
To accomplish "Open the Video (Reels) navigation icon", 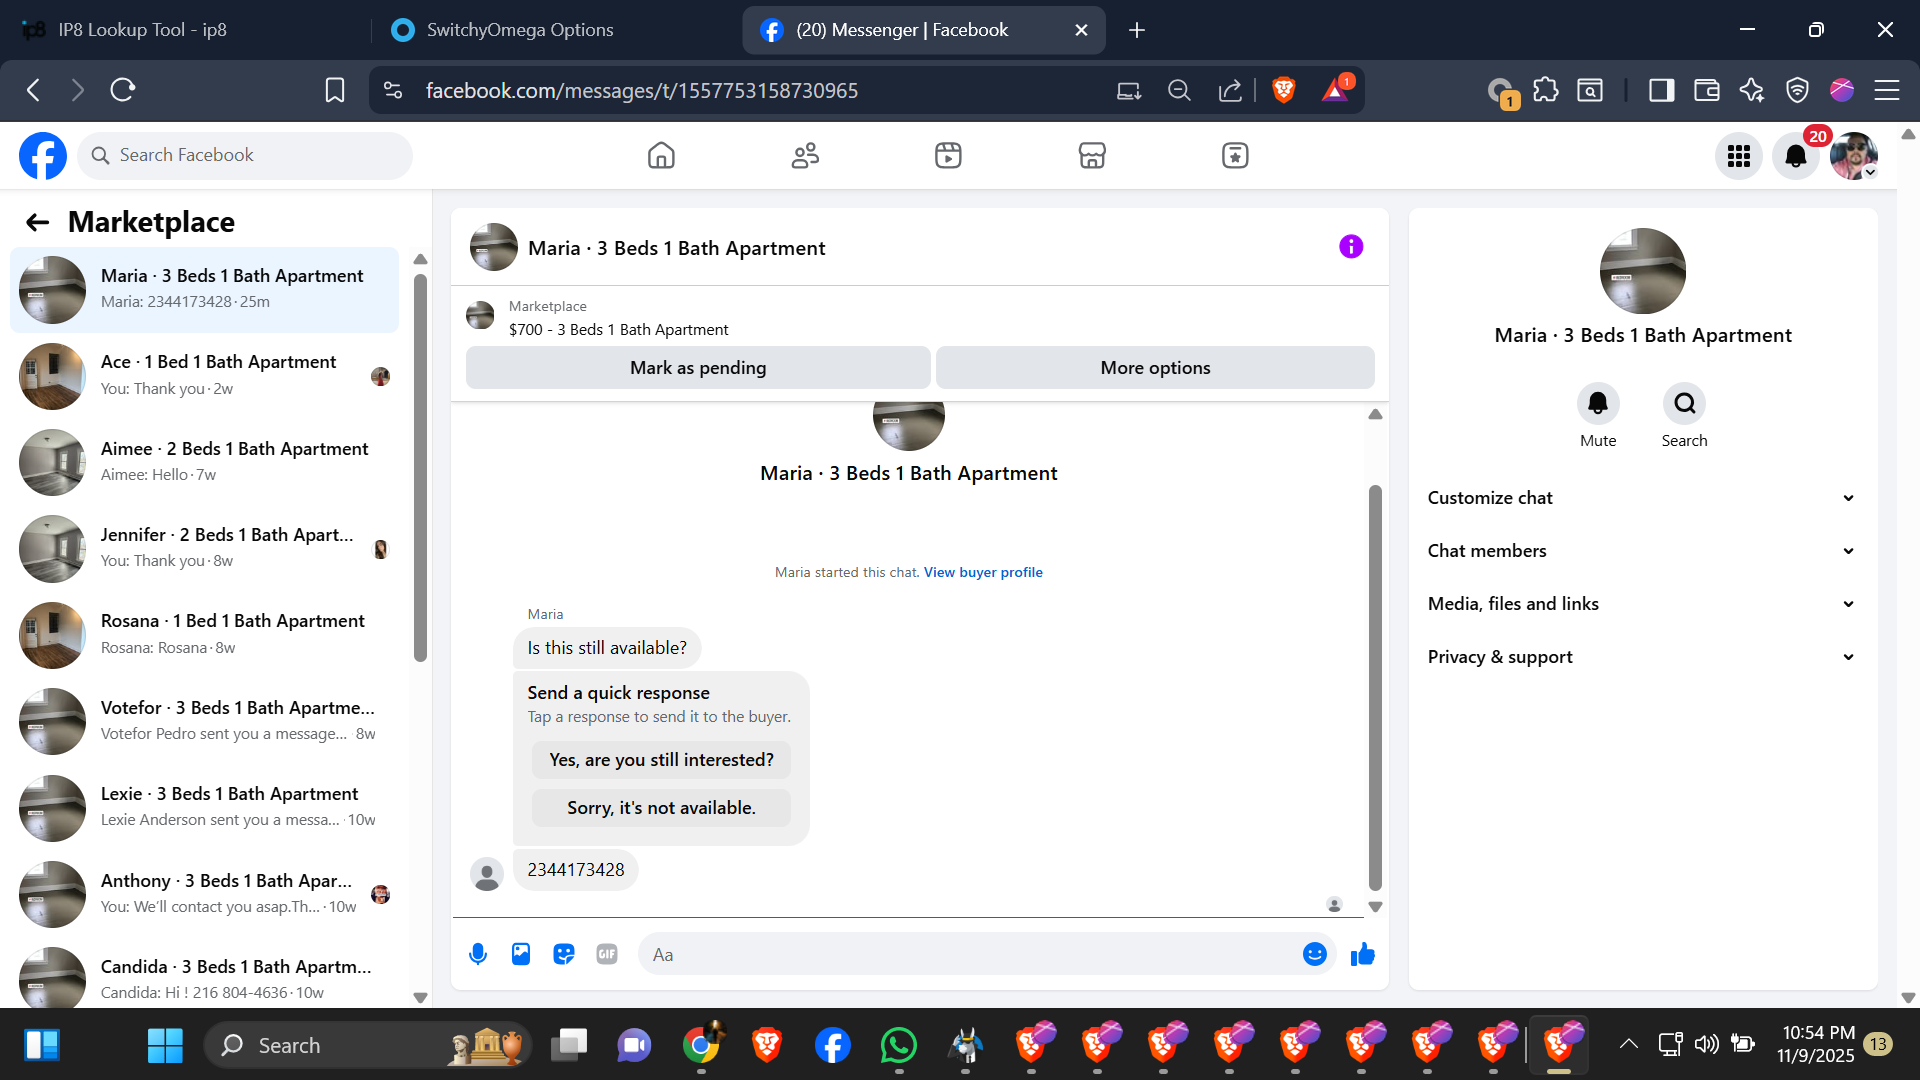I will pos(948,155).
